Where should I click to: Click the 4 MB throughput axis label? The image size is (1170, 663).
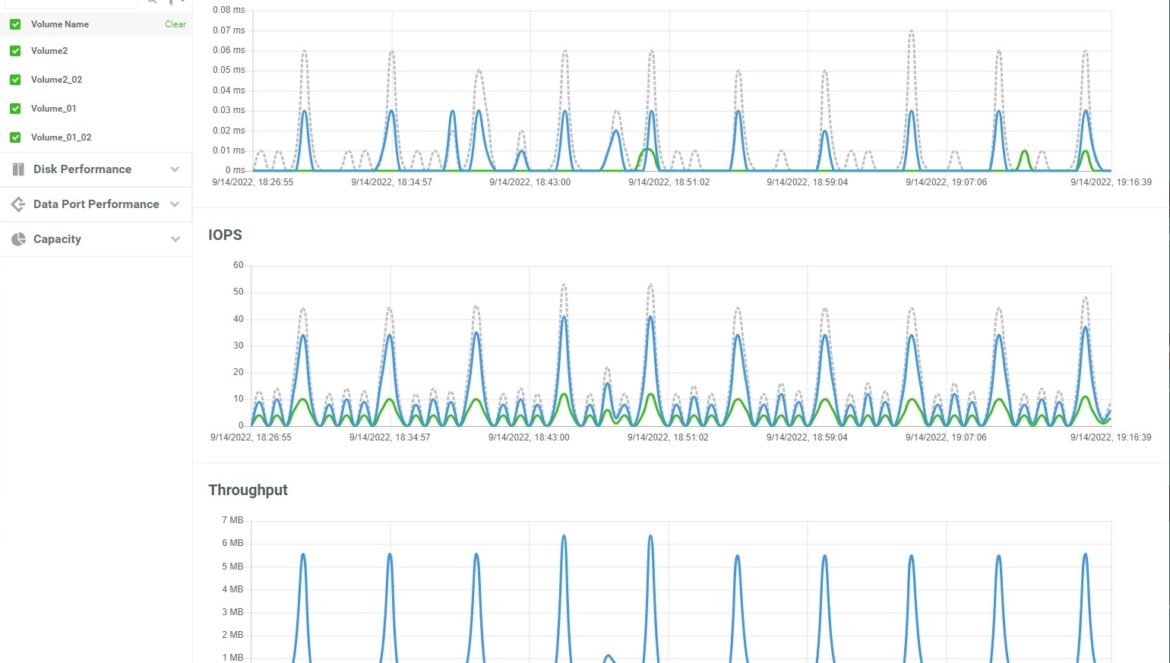[x=232, y=589]
